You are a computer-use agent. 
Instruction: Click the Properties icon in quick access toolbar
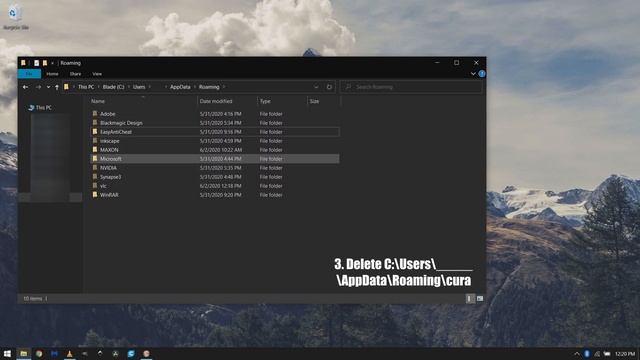(36, 63)
